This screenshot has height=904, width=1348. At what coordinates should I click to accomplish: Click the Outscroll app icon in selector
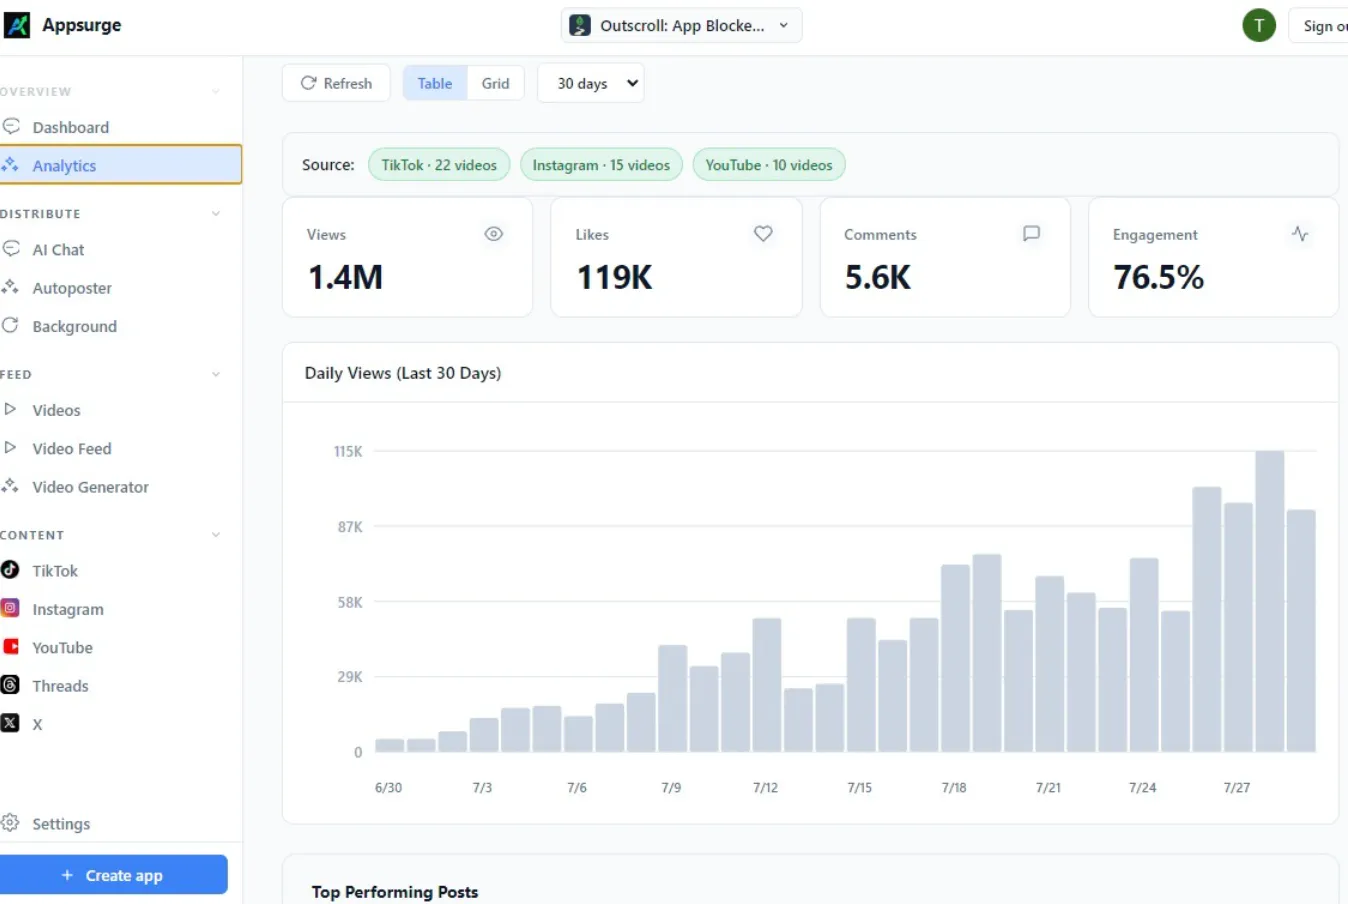[x=580, y=26]
